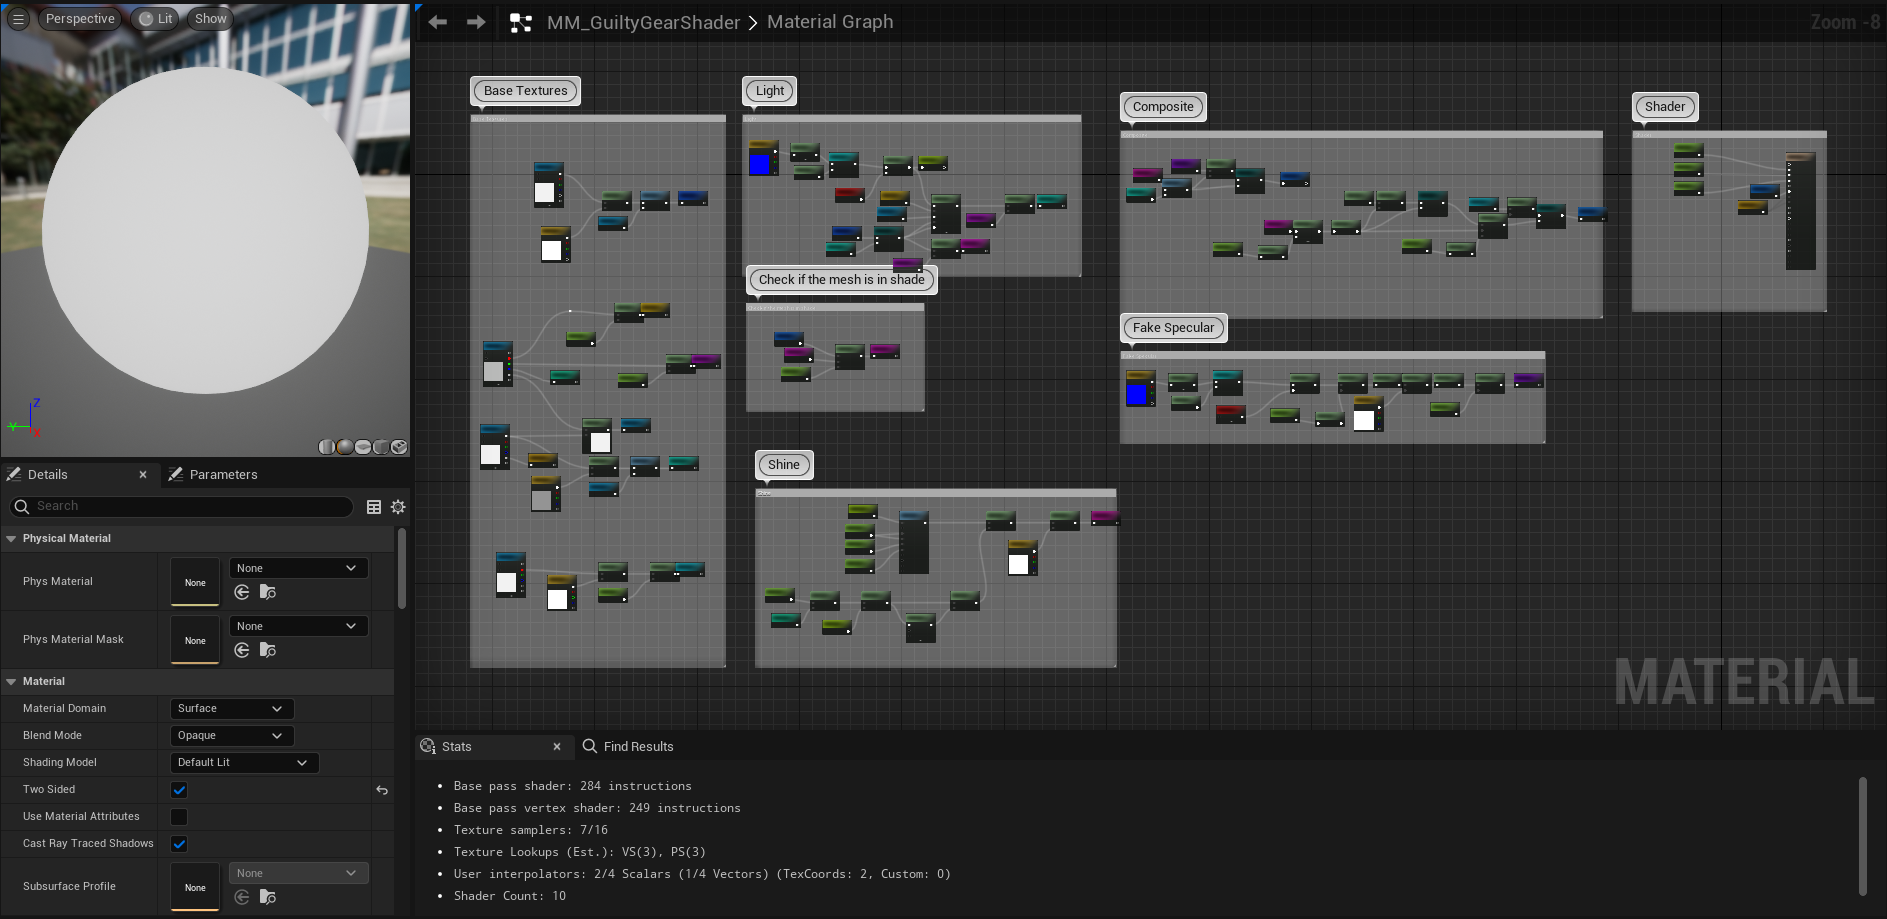Open the Blend Mode dropdown
This screenshot has width=1887, height=919.
point(231,735)
